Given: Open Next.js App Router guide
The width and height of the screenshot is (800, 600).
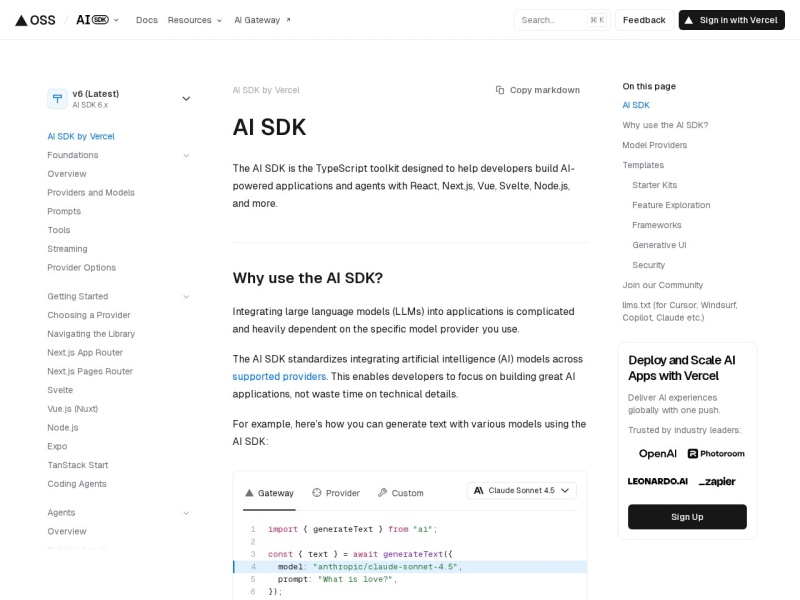Looking at the screenshot, I should [x=85, y=353].
